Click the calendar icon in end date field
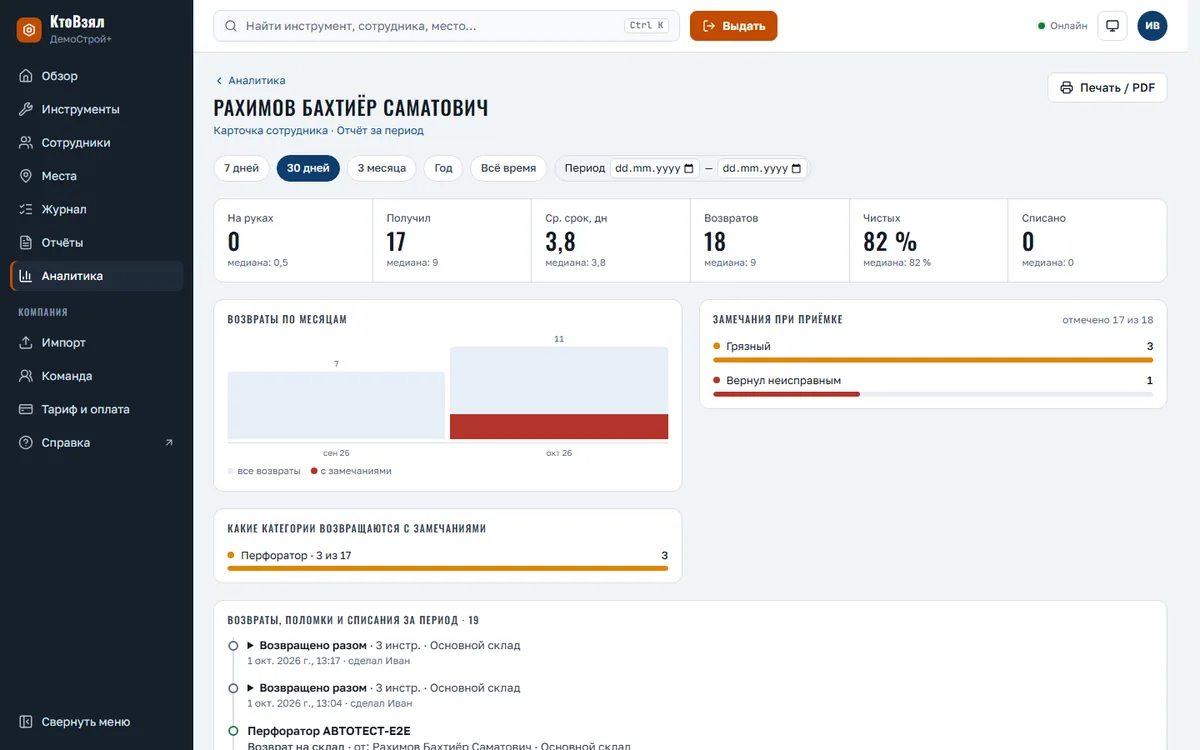 [797, 168]
